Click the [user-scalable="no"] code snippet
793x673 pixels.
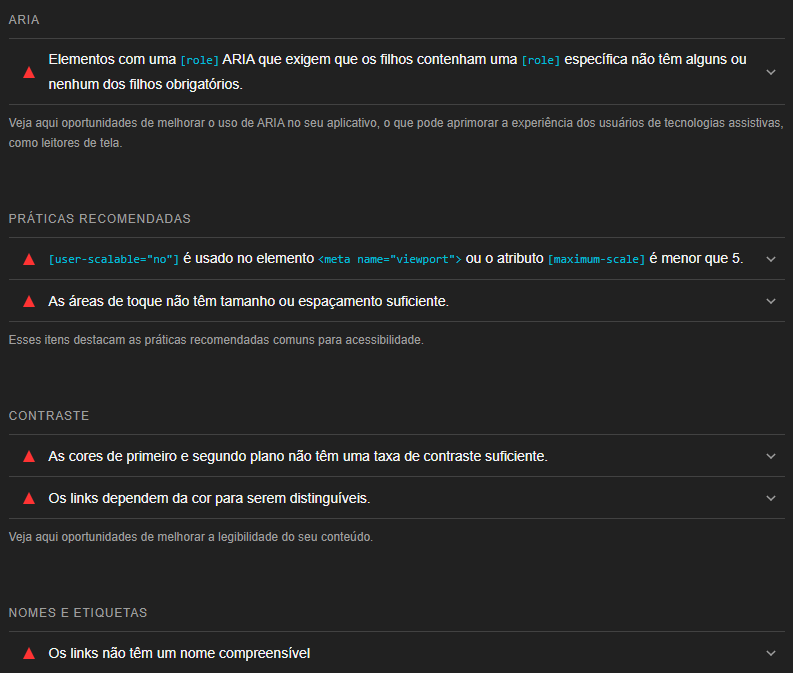pos(114,259)
